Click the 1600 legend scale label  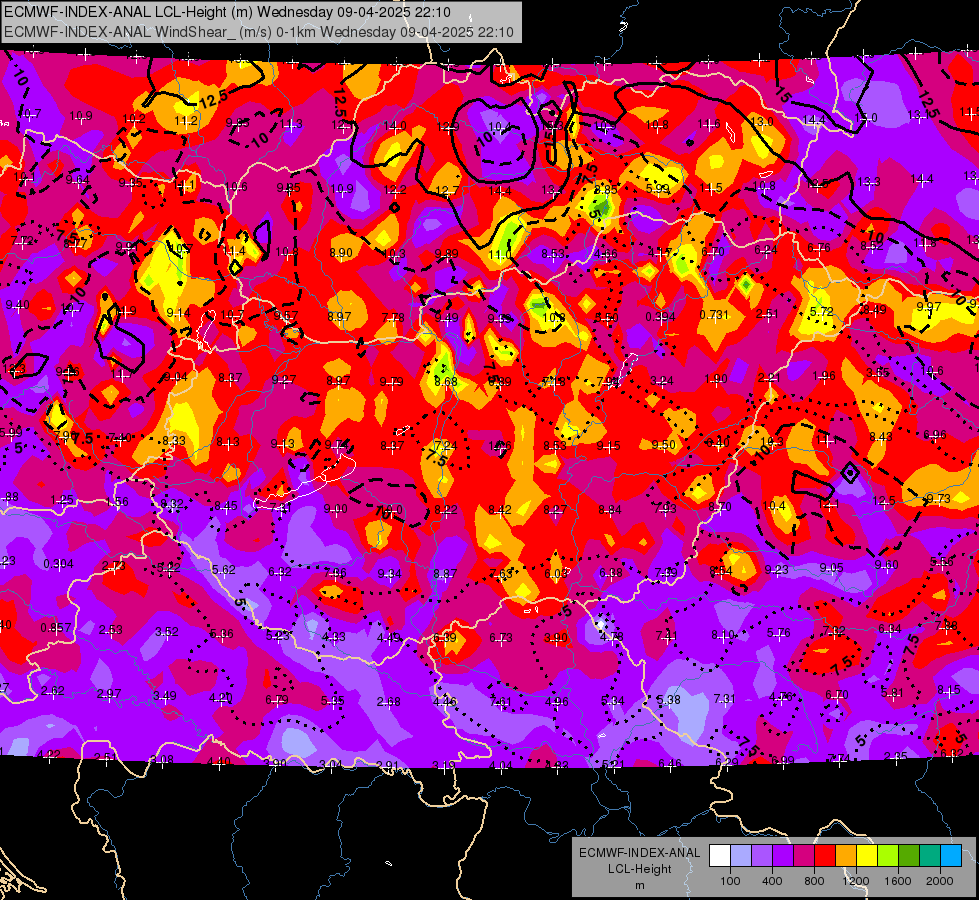pos(898,881)
